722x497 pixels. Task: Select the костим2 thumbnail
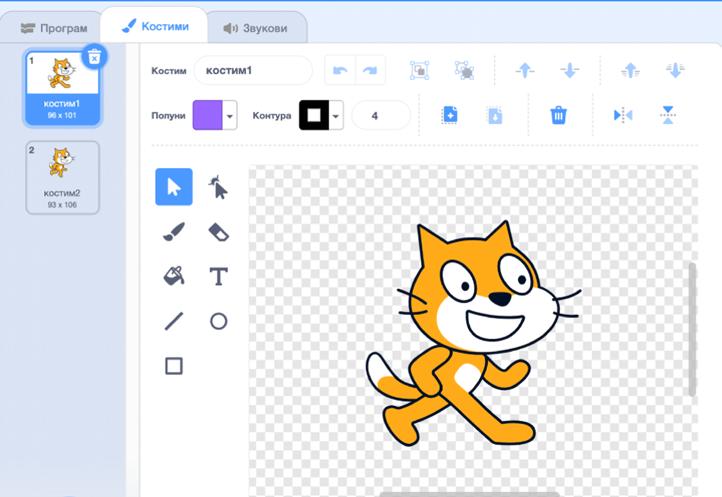tap(62, 177)
